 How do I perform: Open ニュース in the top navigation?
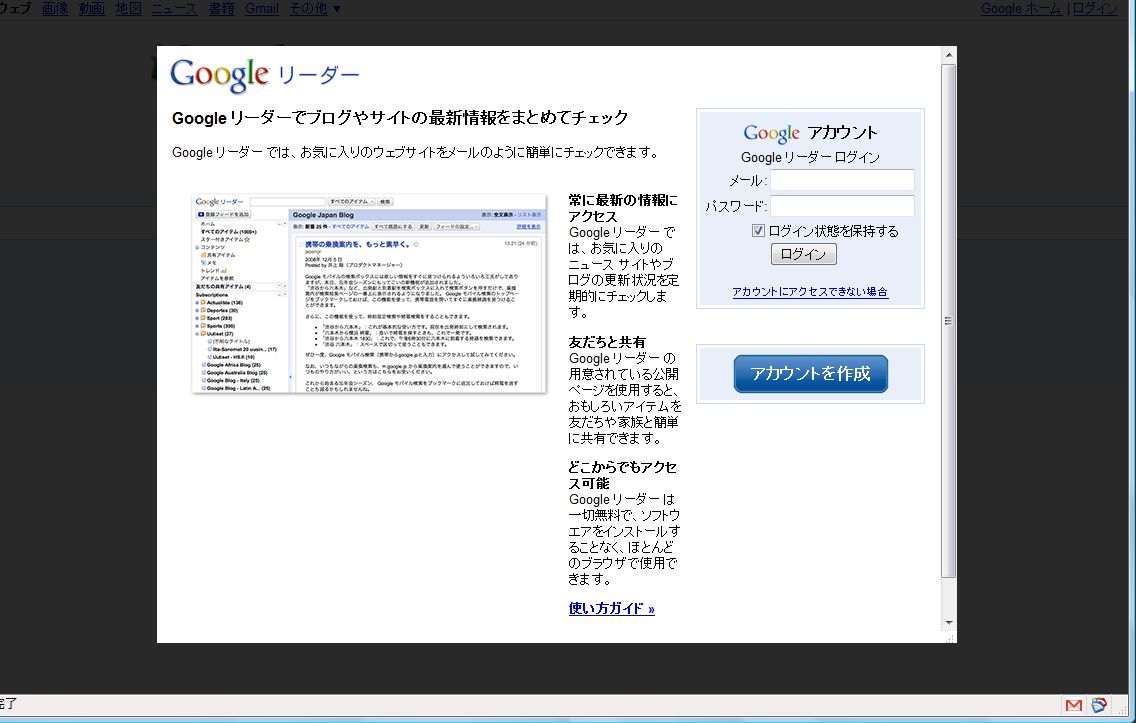click(174, 9)
